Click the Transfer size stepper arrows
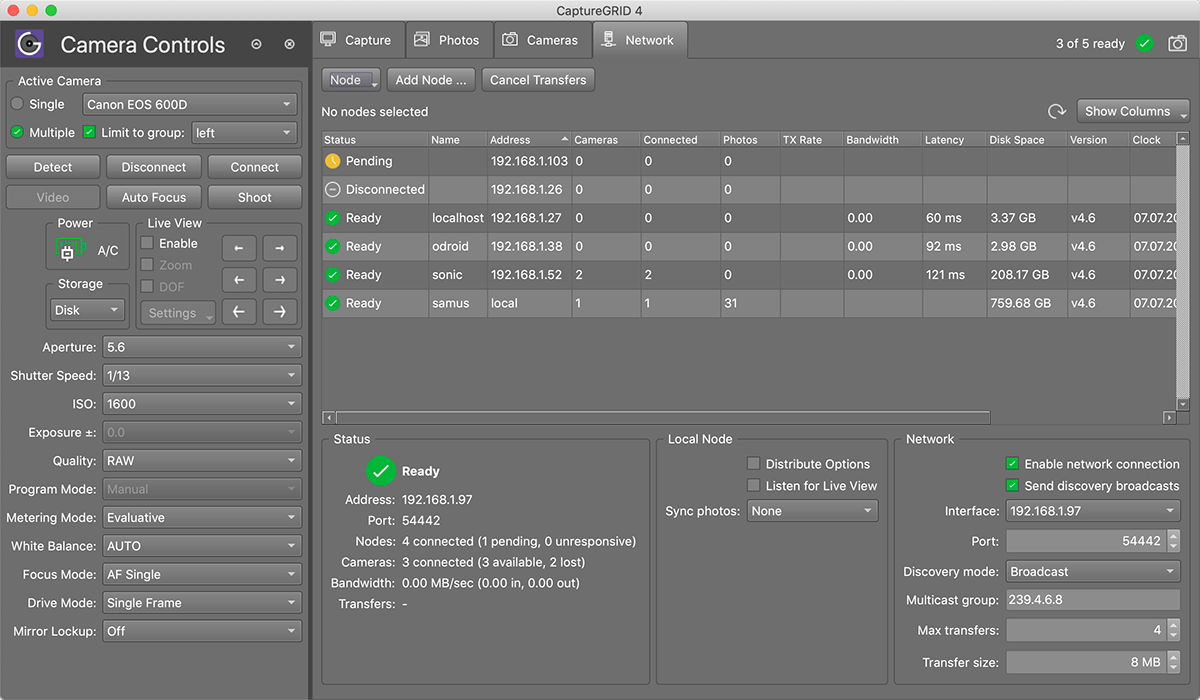Image resolution: width=1200 pixels, height=700 pixels. pos(1174,662)
